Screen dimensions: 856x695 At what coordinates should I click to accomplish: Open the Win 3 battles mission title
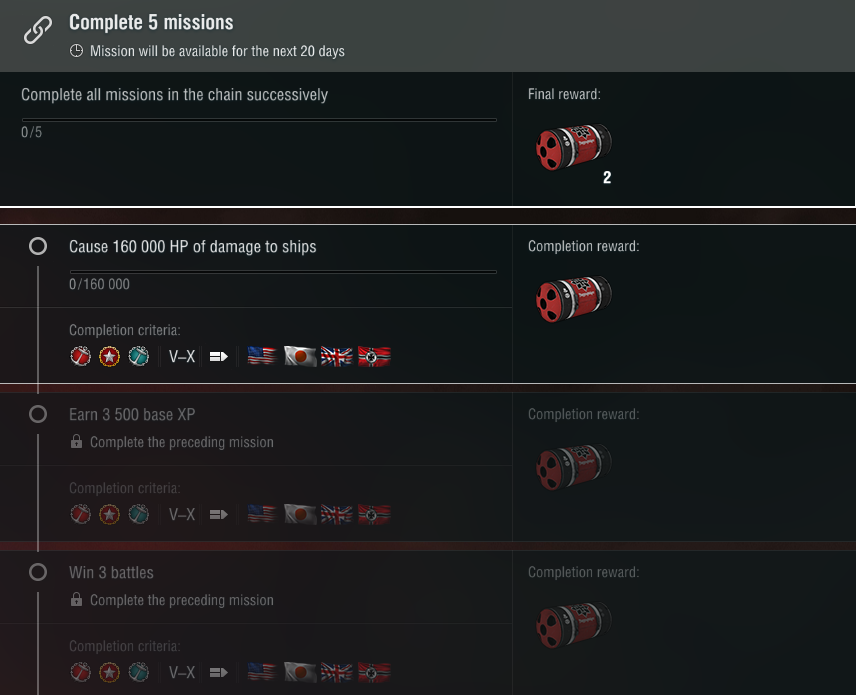pos(111,573)
